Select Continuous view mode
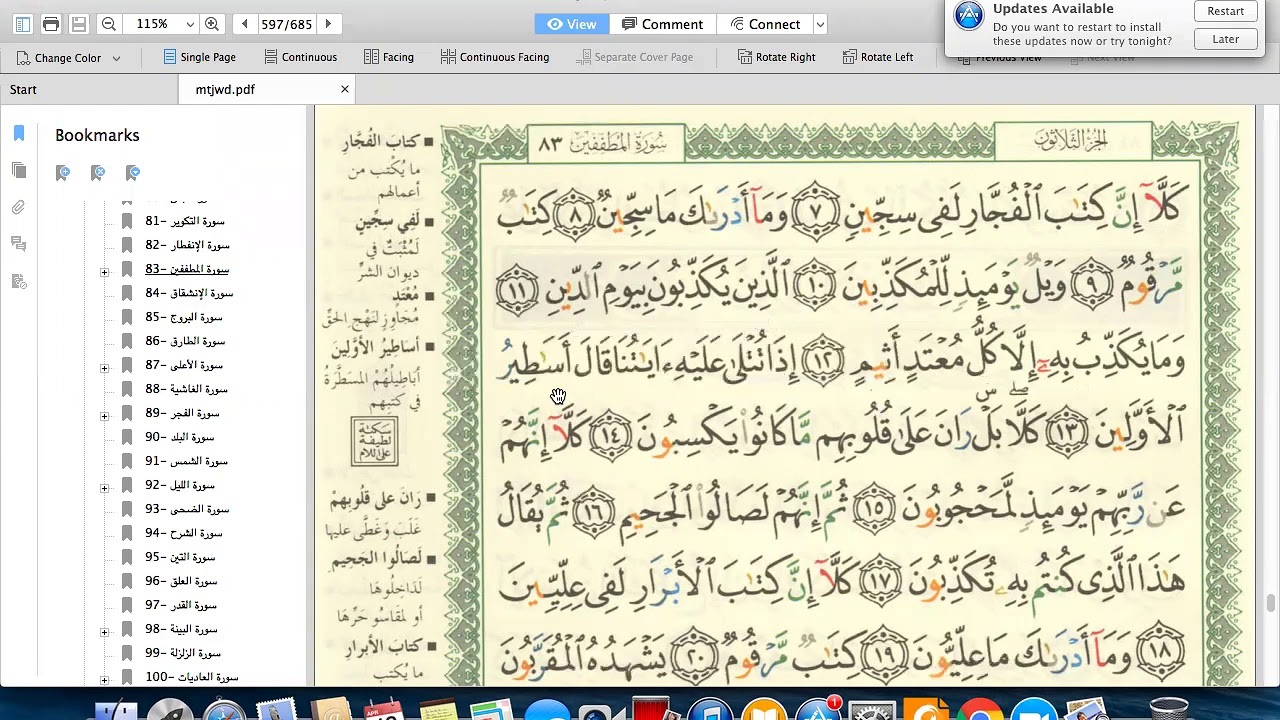 (299, 57)
